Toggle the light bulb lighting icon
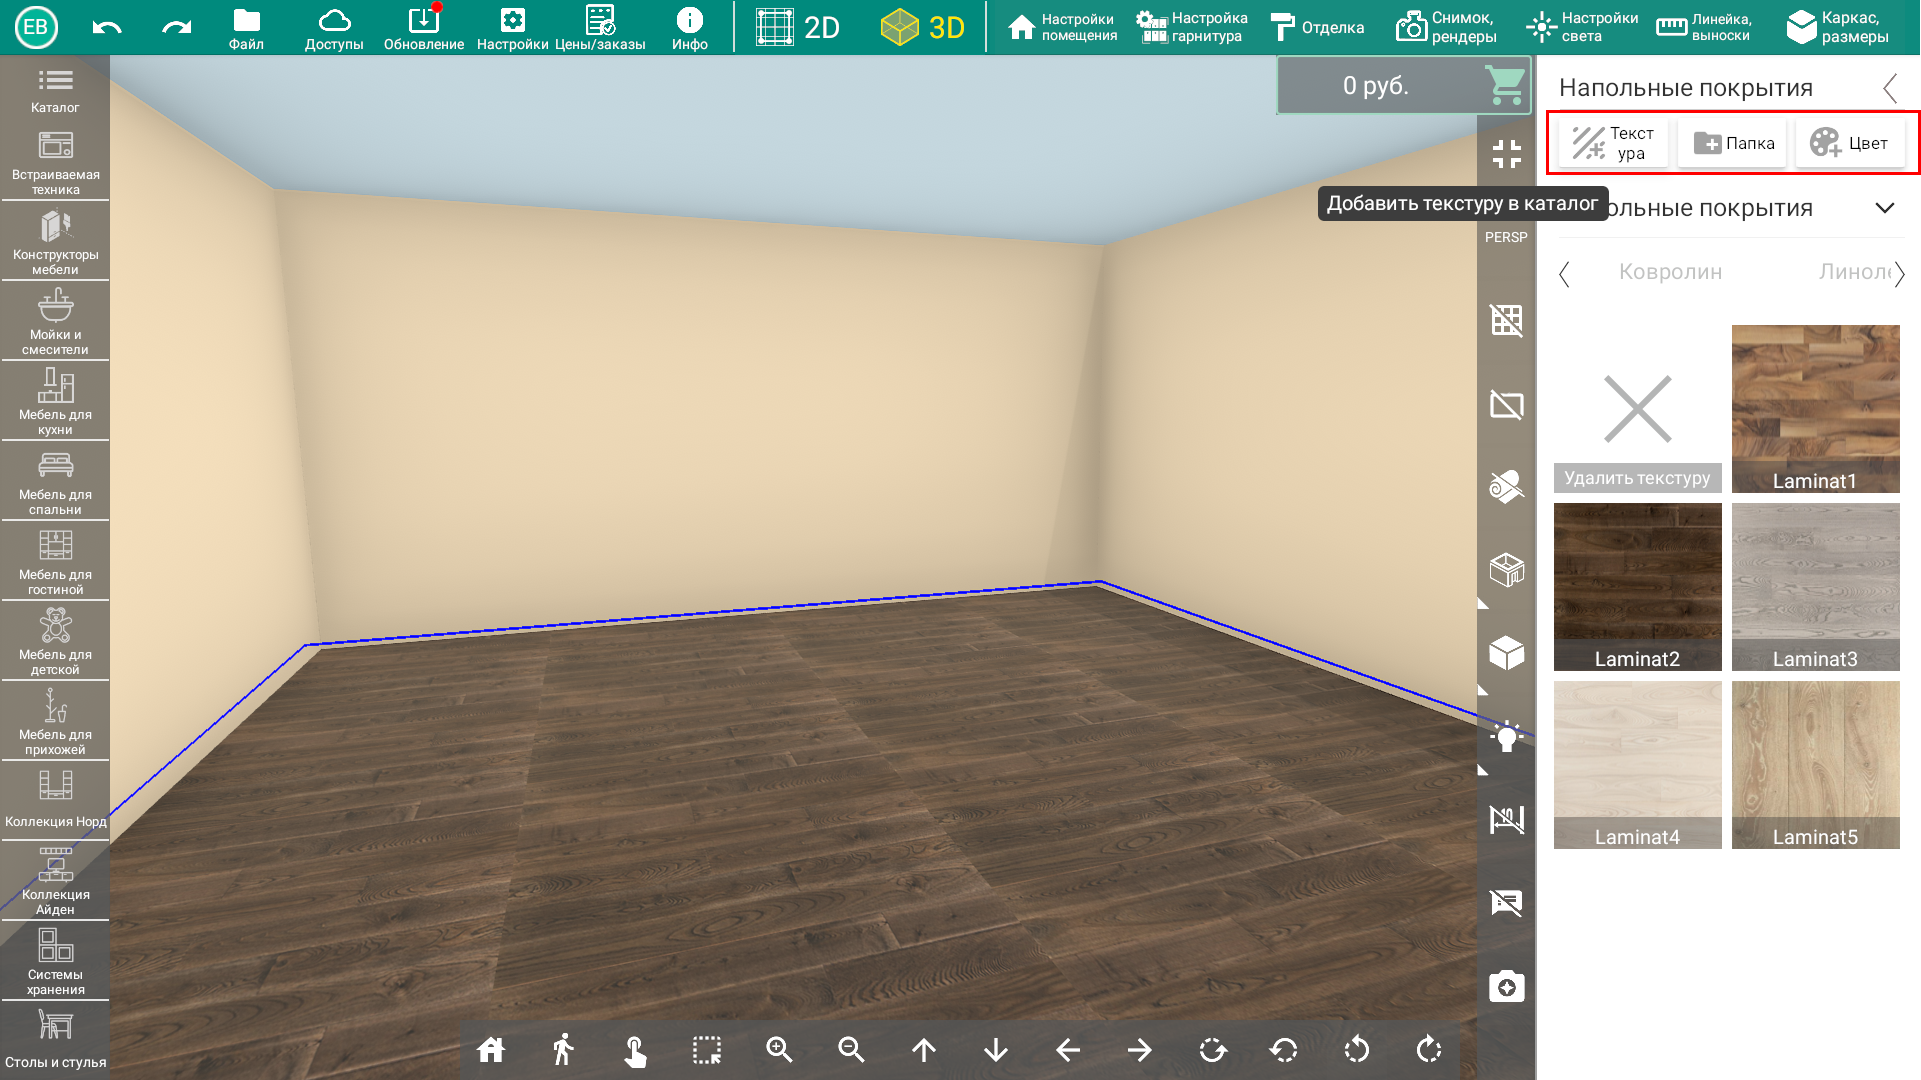The image size is (1921, 1080). pos(1506,737)
